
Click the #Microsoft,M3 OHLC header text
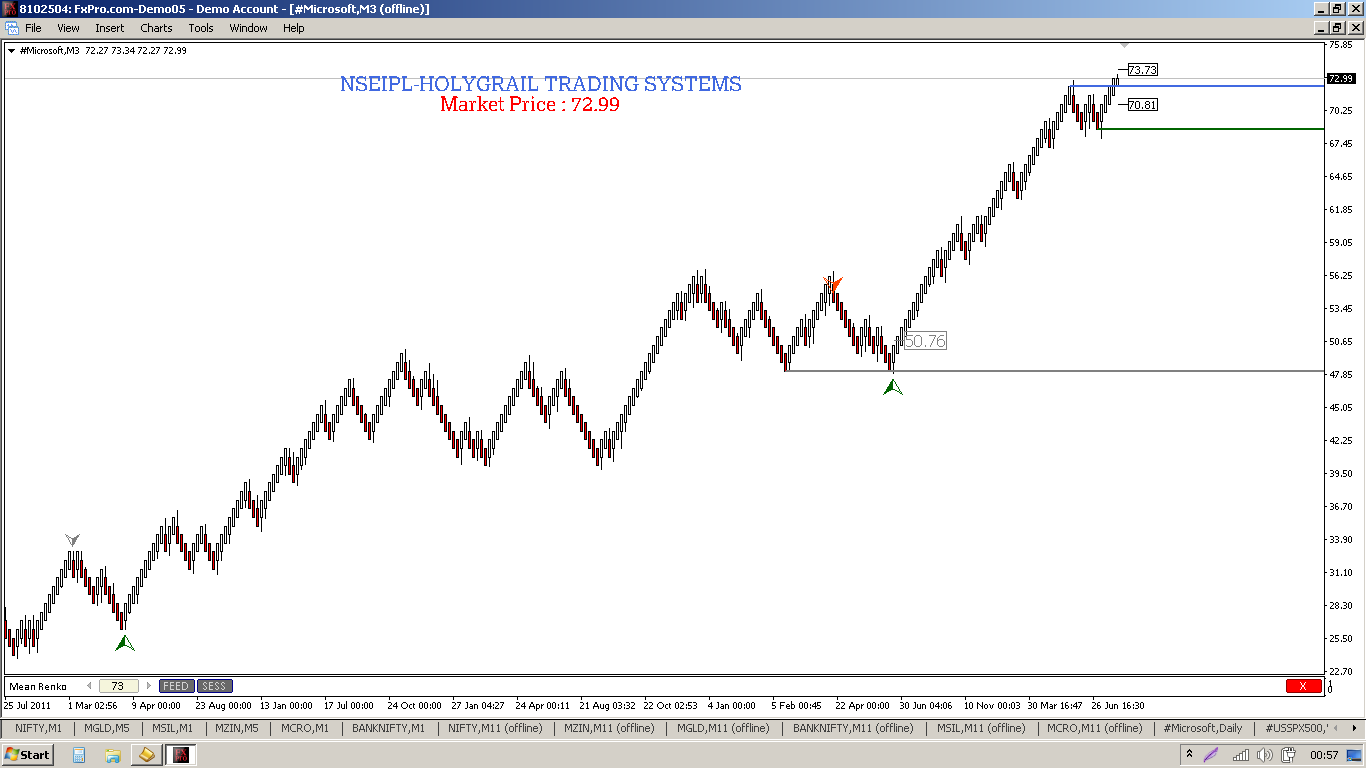(103, 50)
